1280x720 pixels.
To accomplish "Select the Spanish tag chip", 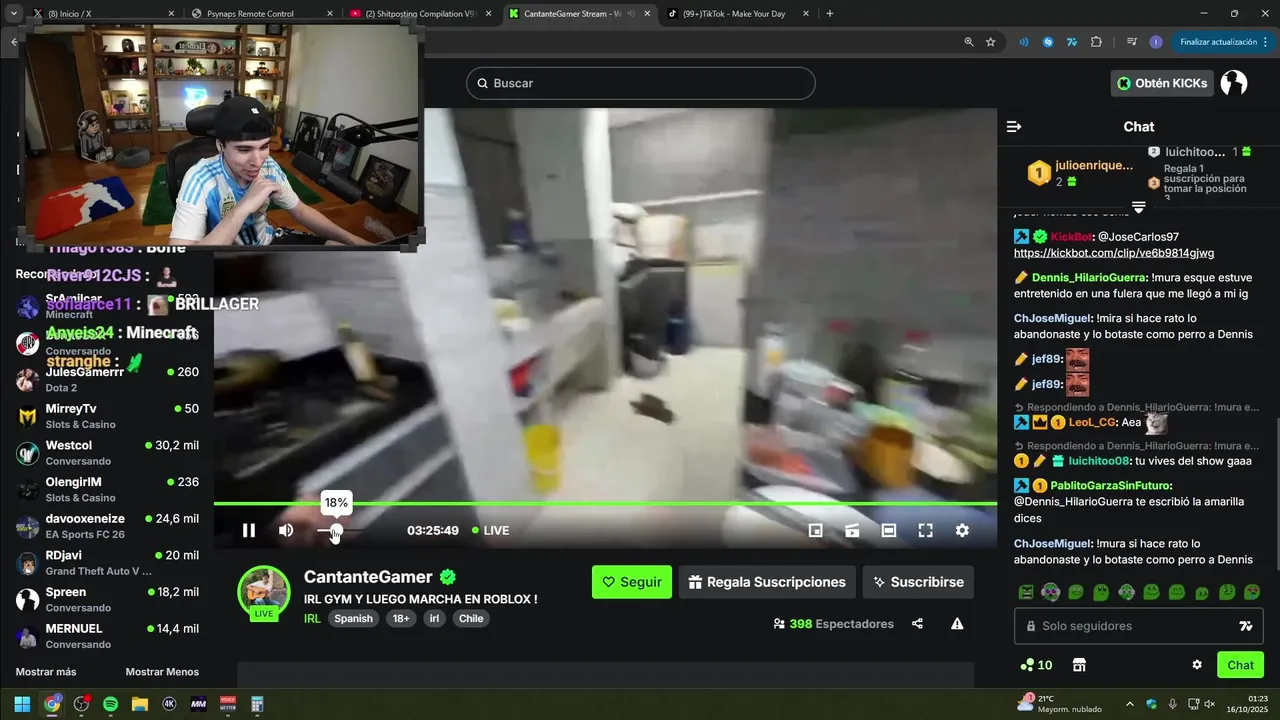I will [353, 618].
